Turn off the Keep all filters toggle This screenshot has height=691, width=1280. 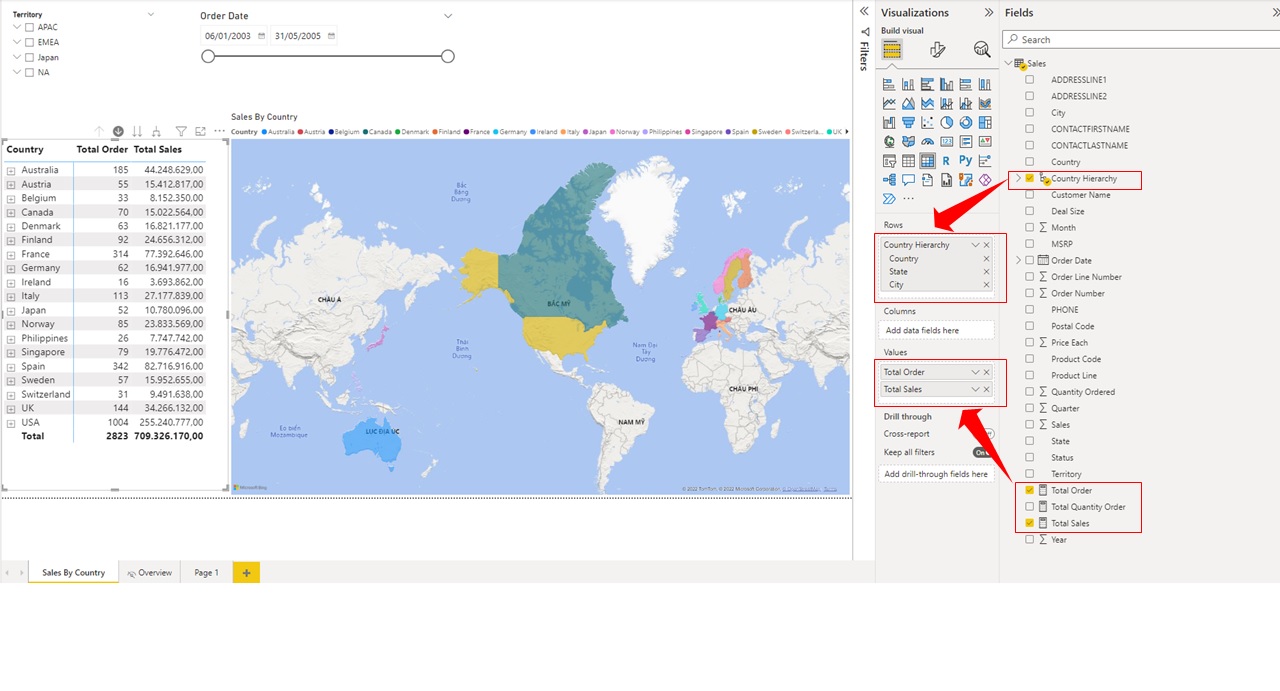tap(981, 452)
